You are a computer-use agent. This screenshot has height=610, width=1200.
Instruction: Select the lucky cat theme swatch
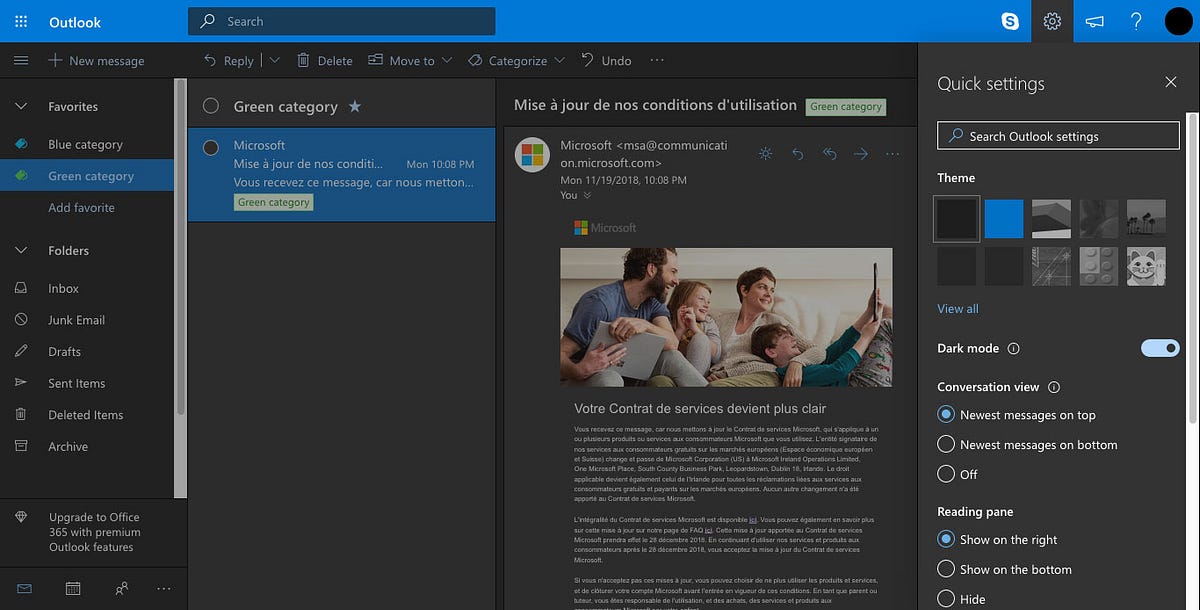click(1147, 266)
